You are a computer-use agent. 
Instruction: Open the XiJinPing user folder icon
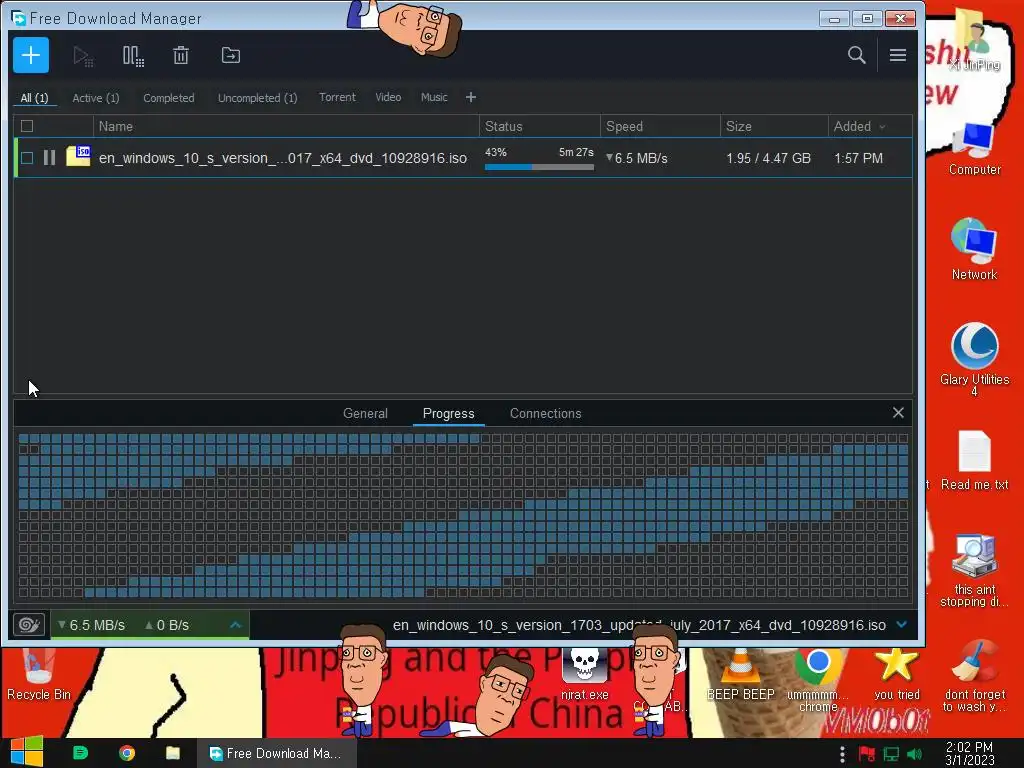pyautogui.click(x=974, y=39)
